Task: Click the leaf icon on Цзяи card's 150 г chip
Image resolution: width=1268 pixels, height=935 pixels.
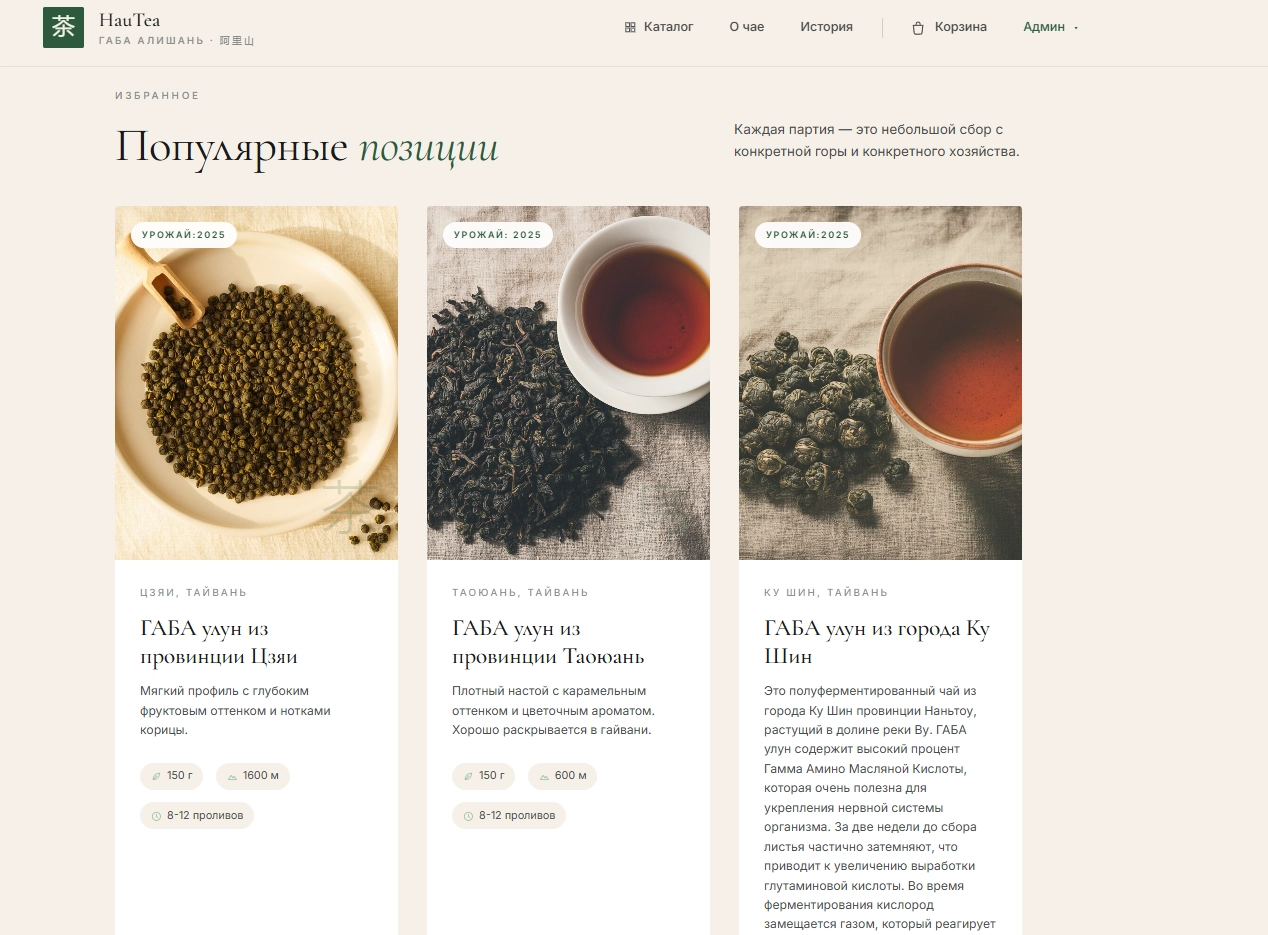Action: [x=156, y=776]
